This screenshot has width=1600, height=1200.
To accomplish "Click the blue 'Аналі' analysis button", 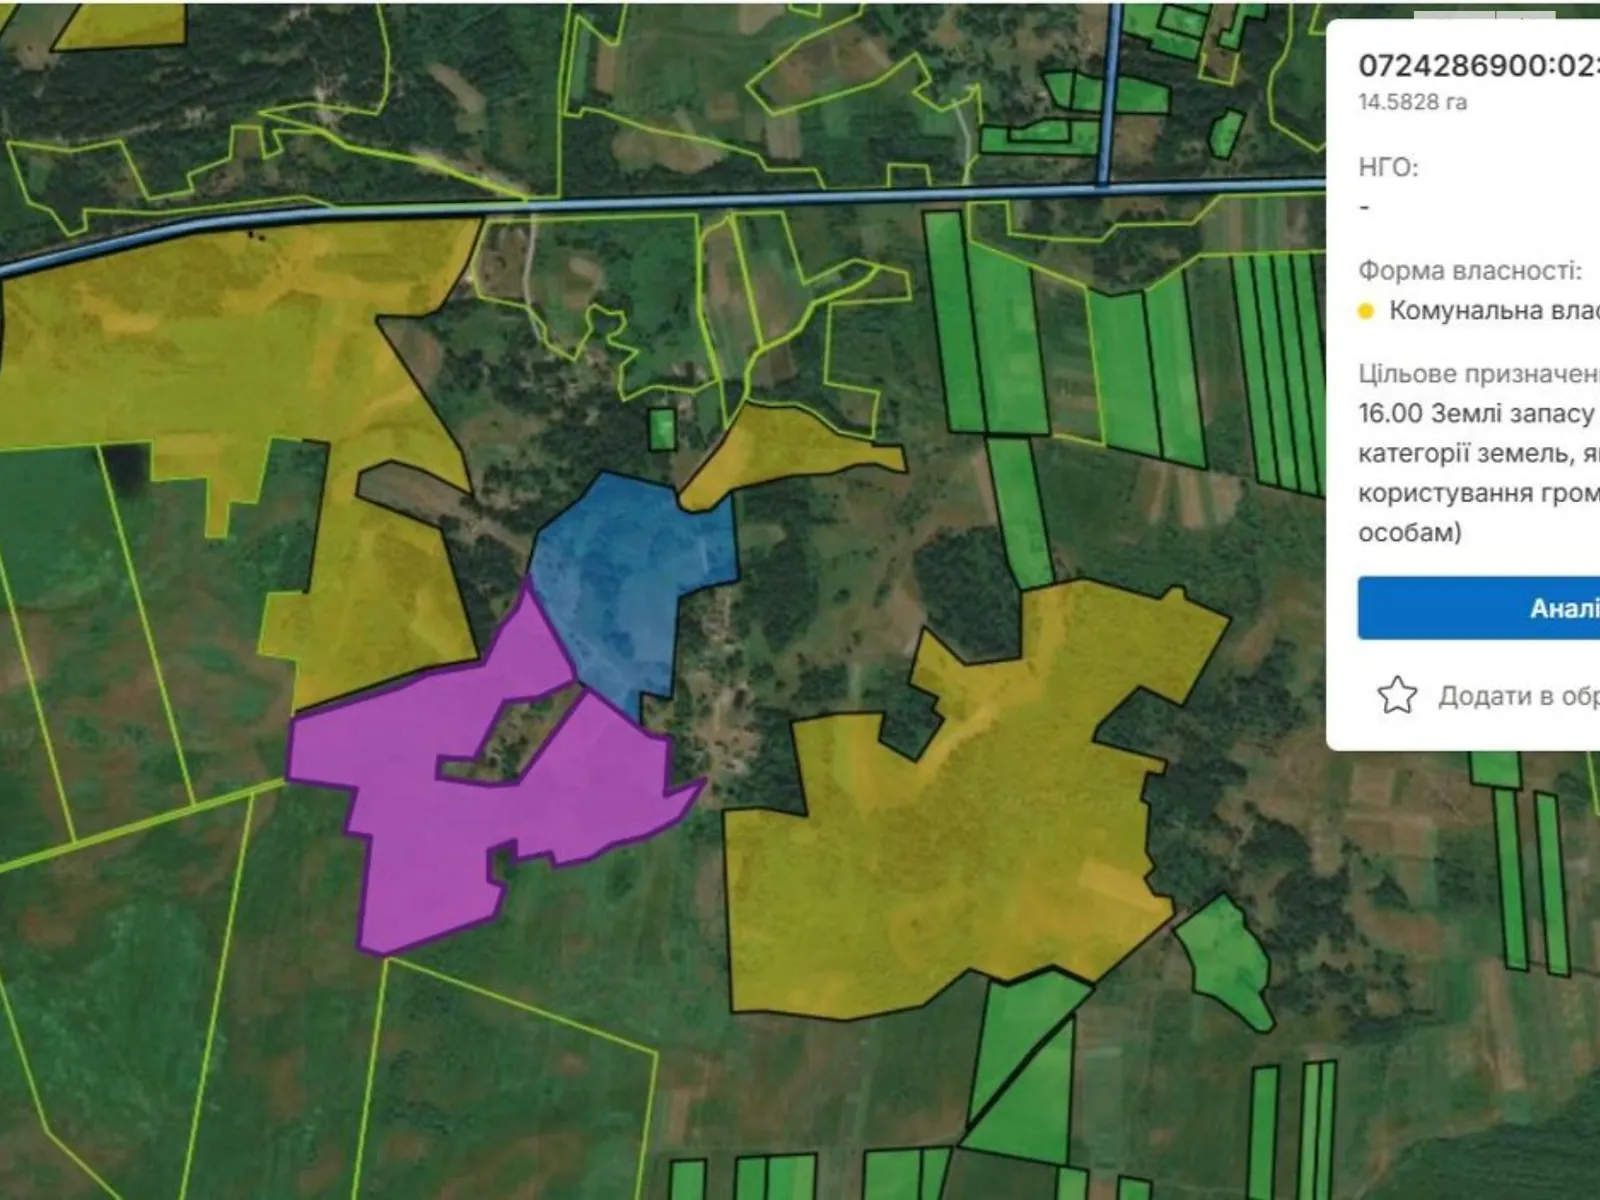I will coord(1478,608).
